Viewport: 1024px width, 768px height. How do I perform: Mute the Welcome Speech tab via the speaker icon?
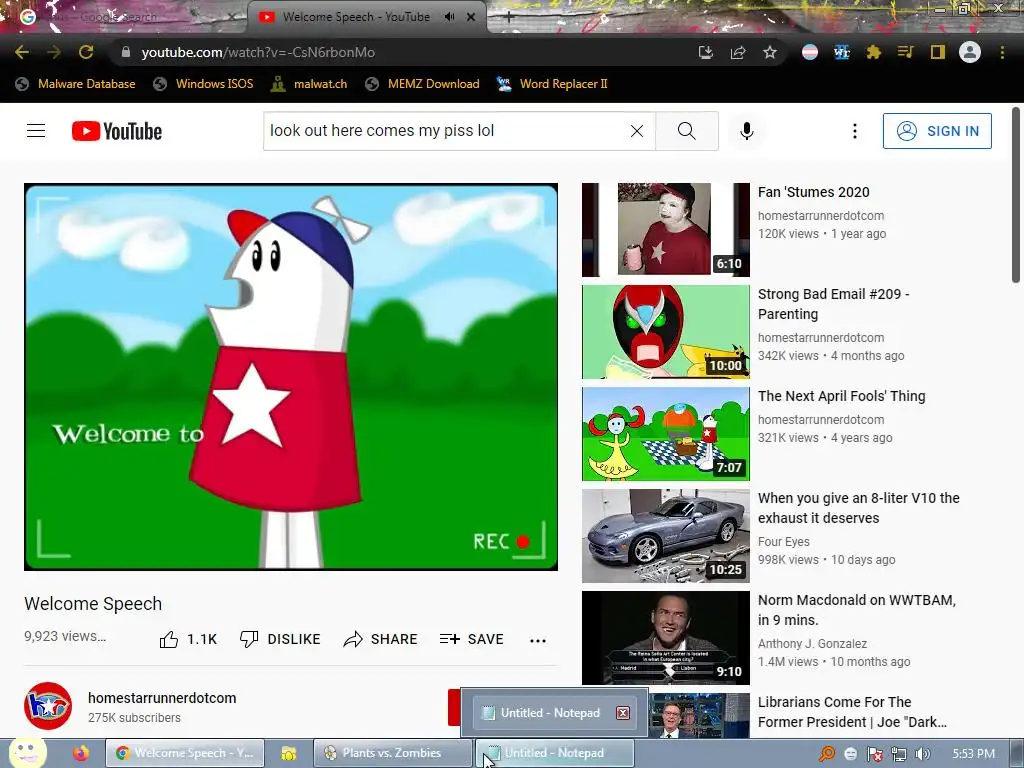click(449, 17)
